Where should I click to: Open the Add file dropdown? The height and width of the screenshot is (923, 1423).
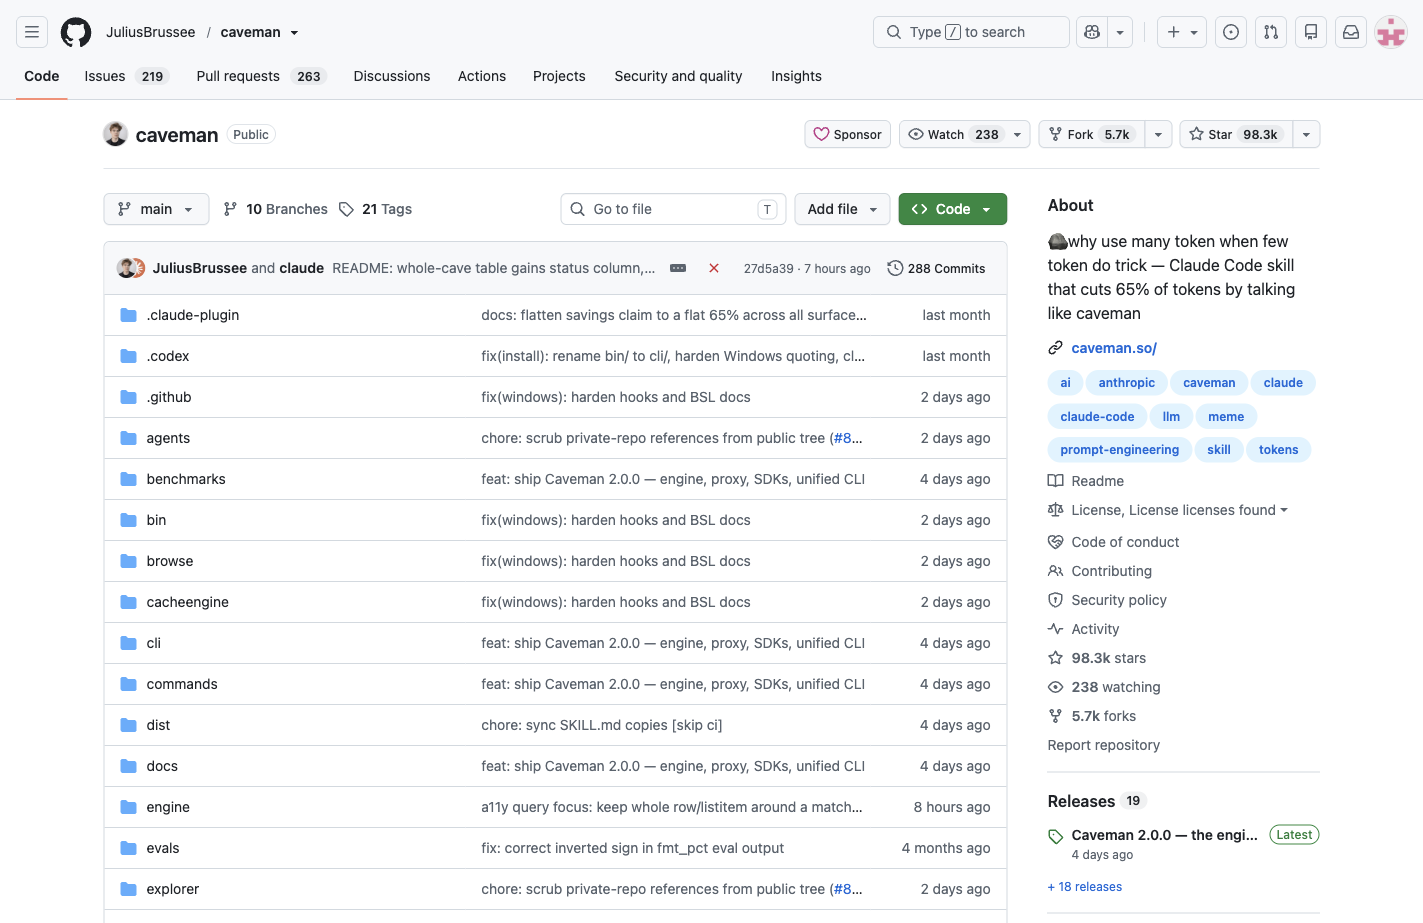(x=842, y=209)
